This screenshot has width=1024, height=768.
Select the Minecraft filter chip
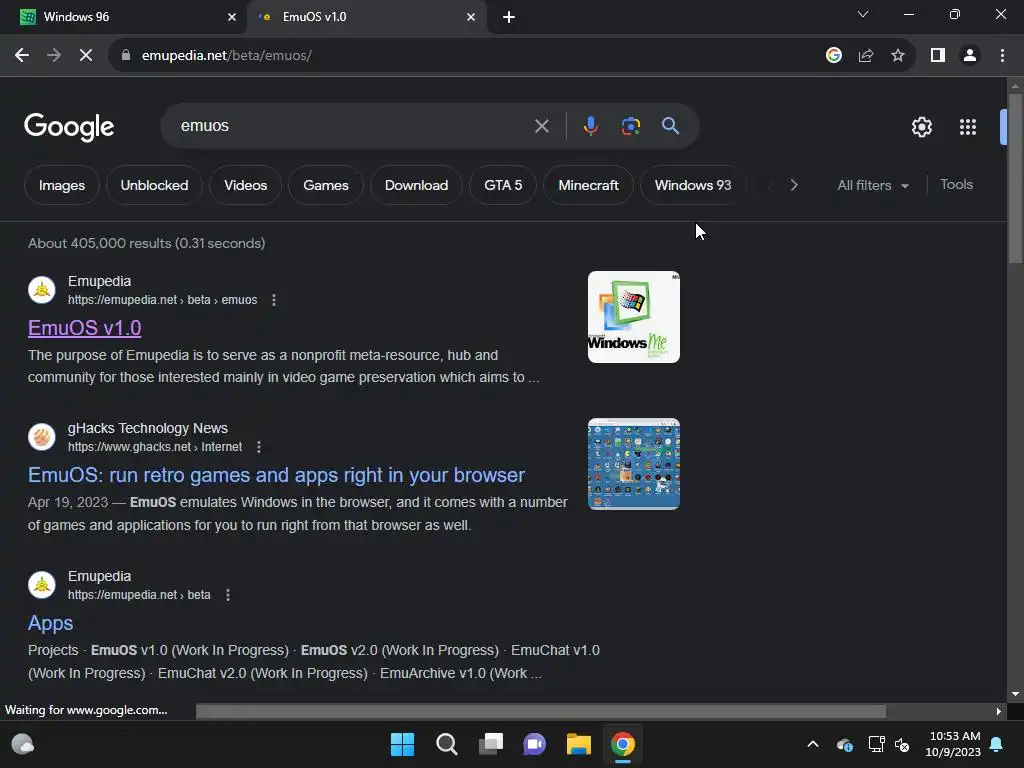point(588,185)
